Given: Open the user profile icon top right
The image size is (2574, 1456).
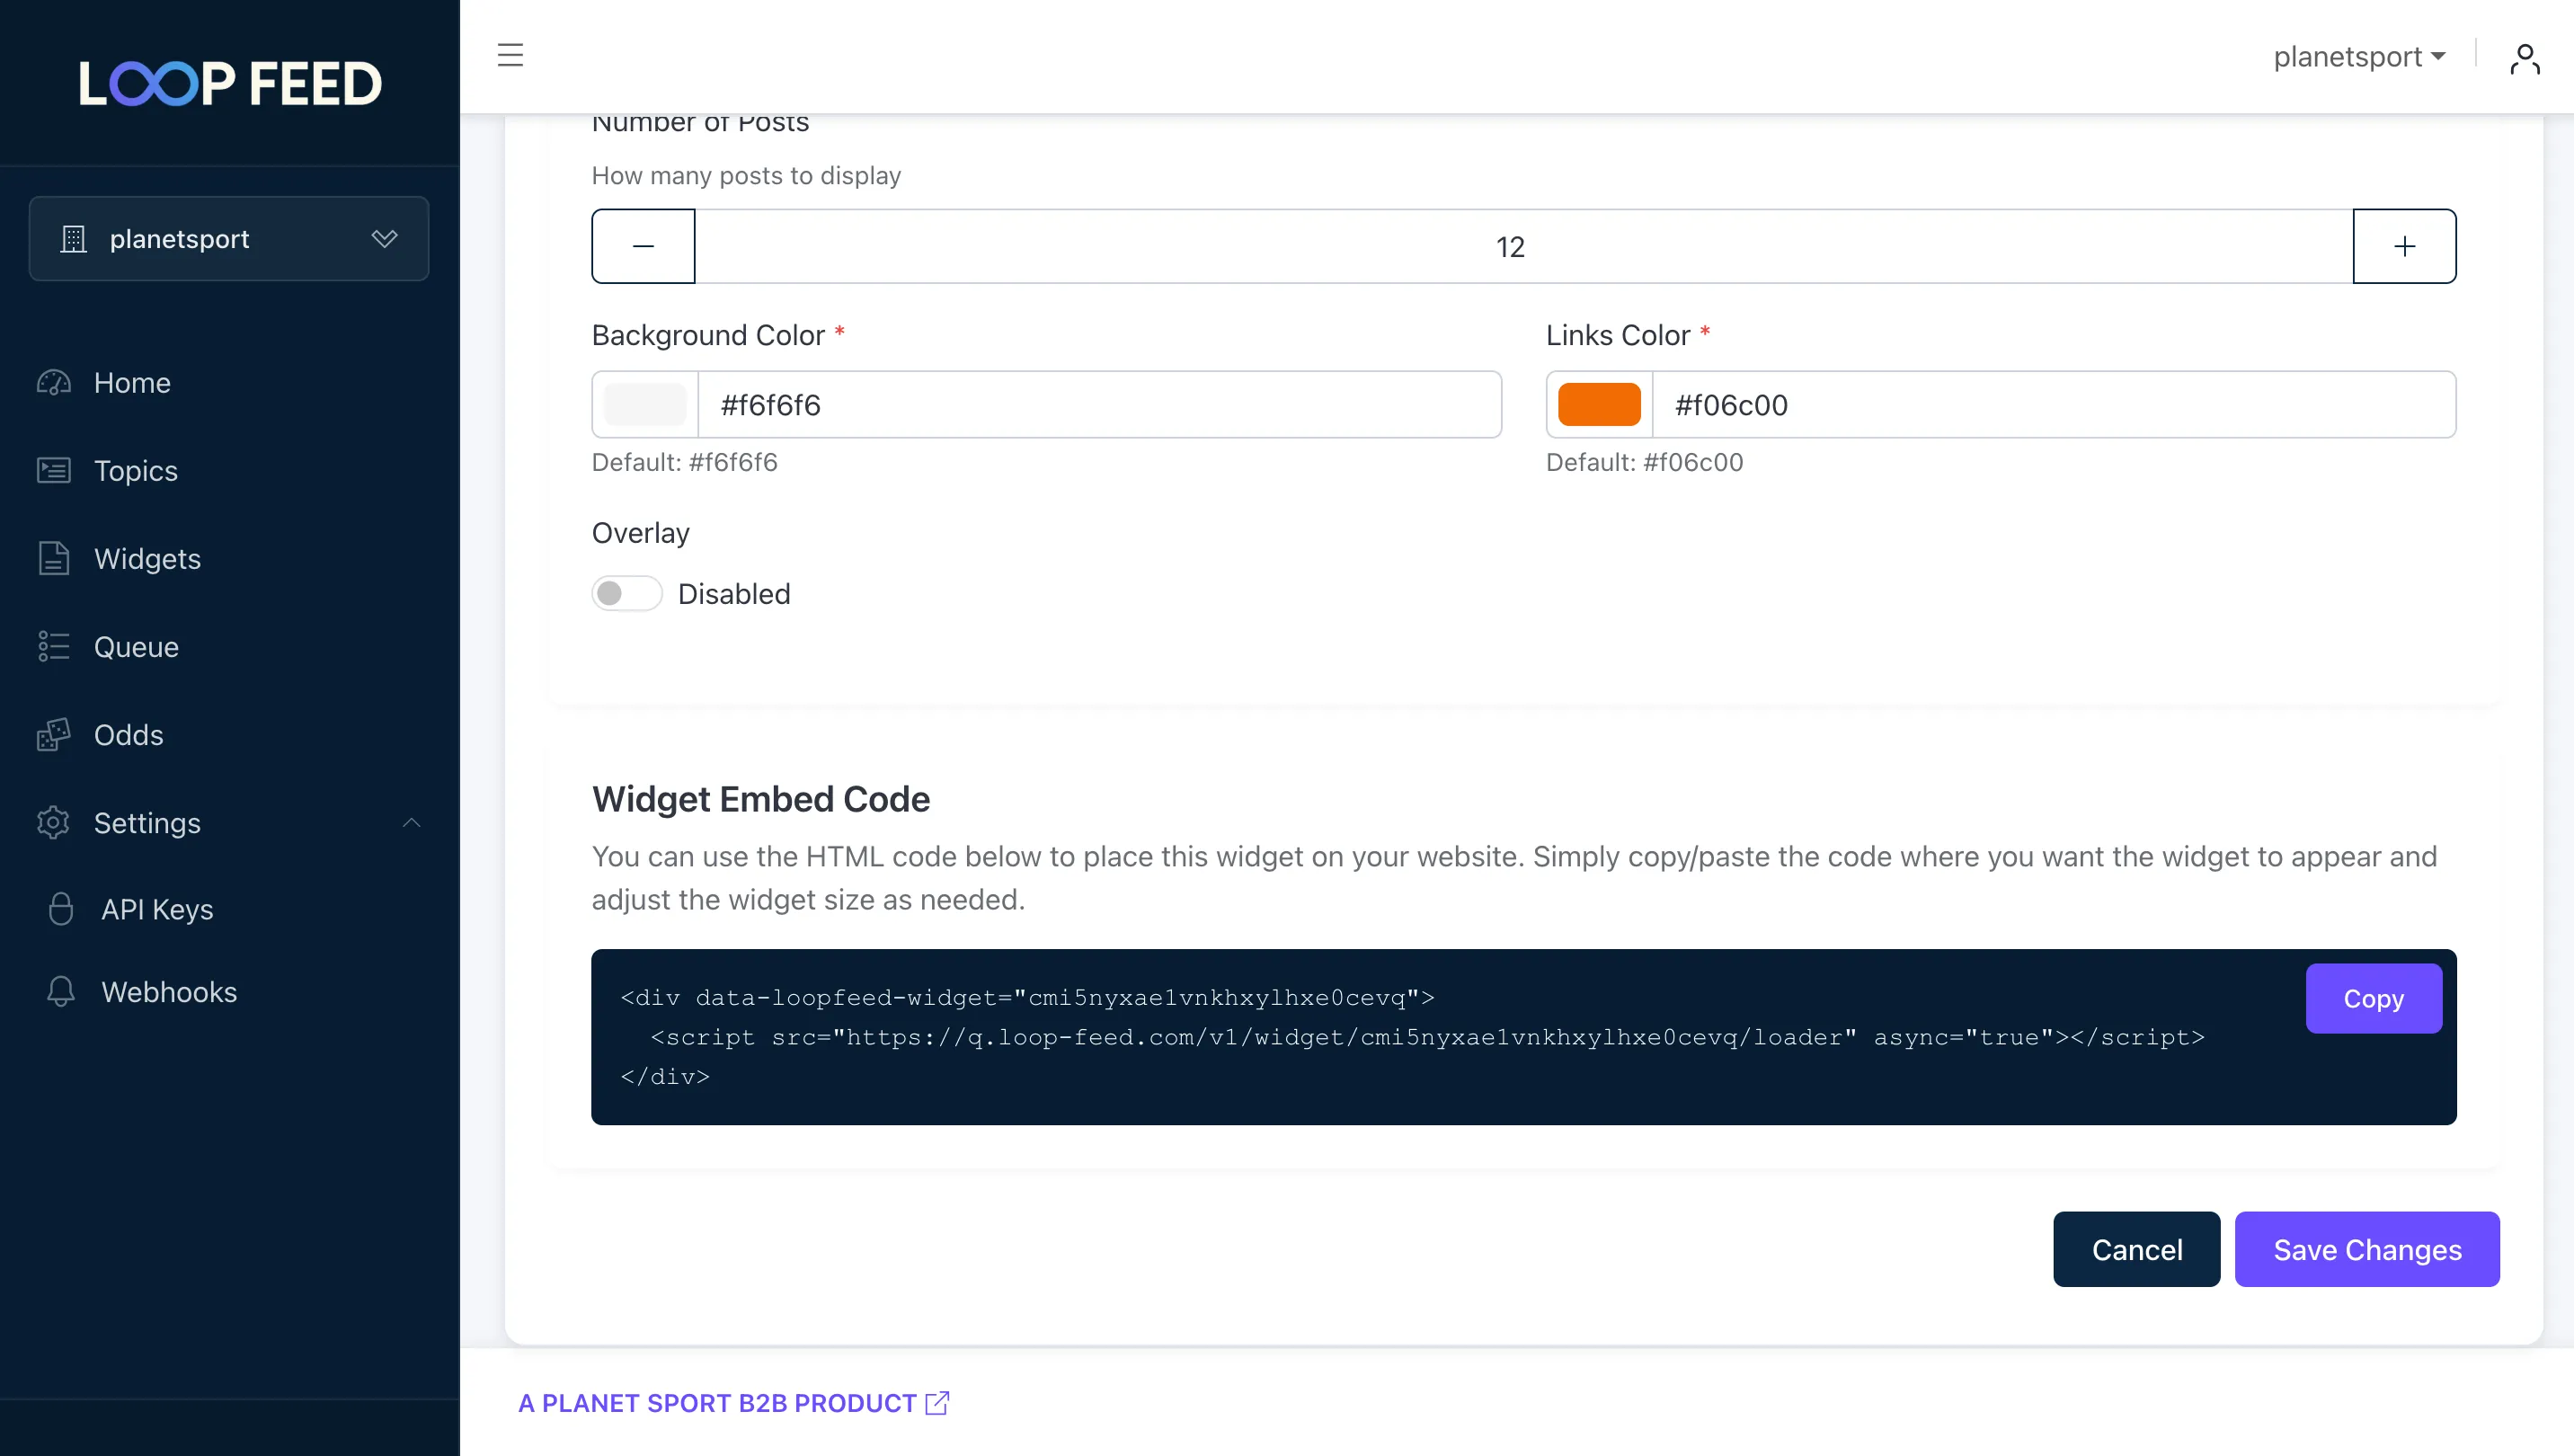Looking at the screenshot, I should click(x=2526, y=58).
